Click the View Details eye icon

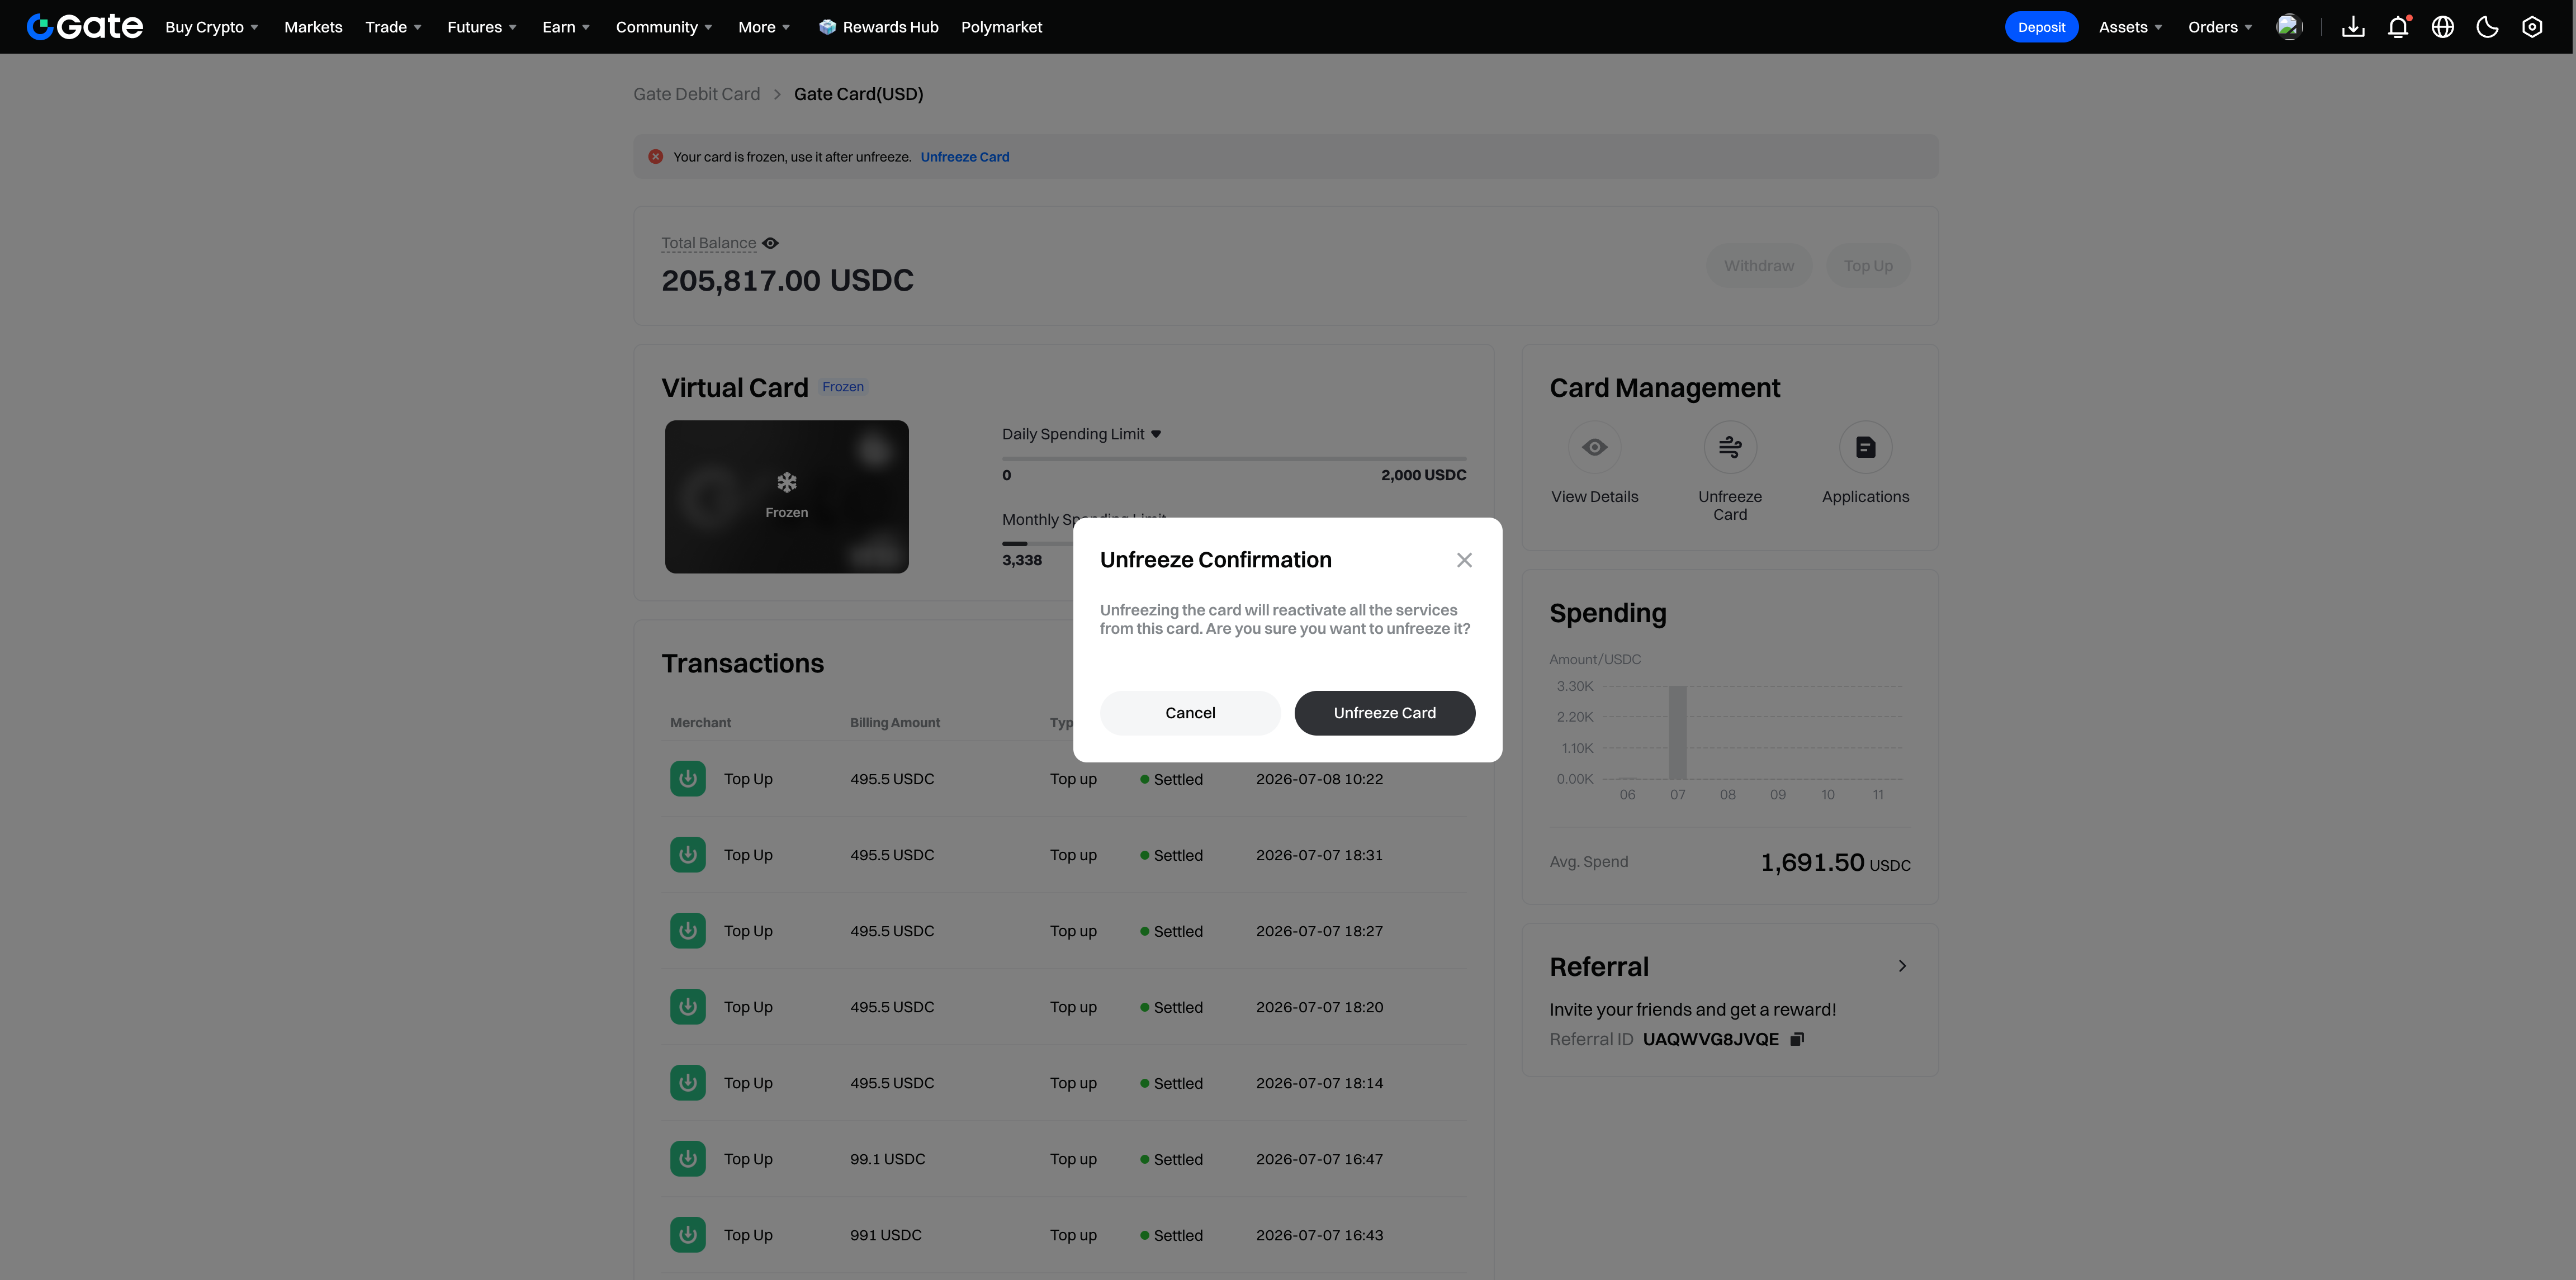[1595, 447]
